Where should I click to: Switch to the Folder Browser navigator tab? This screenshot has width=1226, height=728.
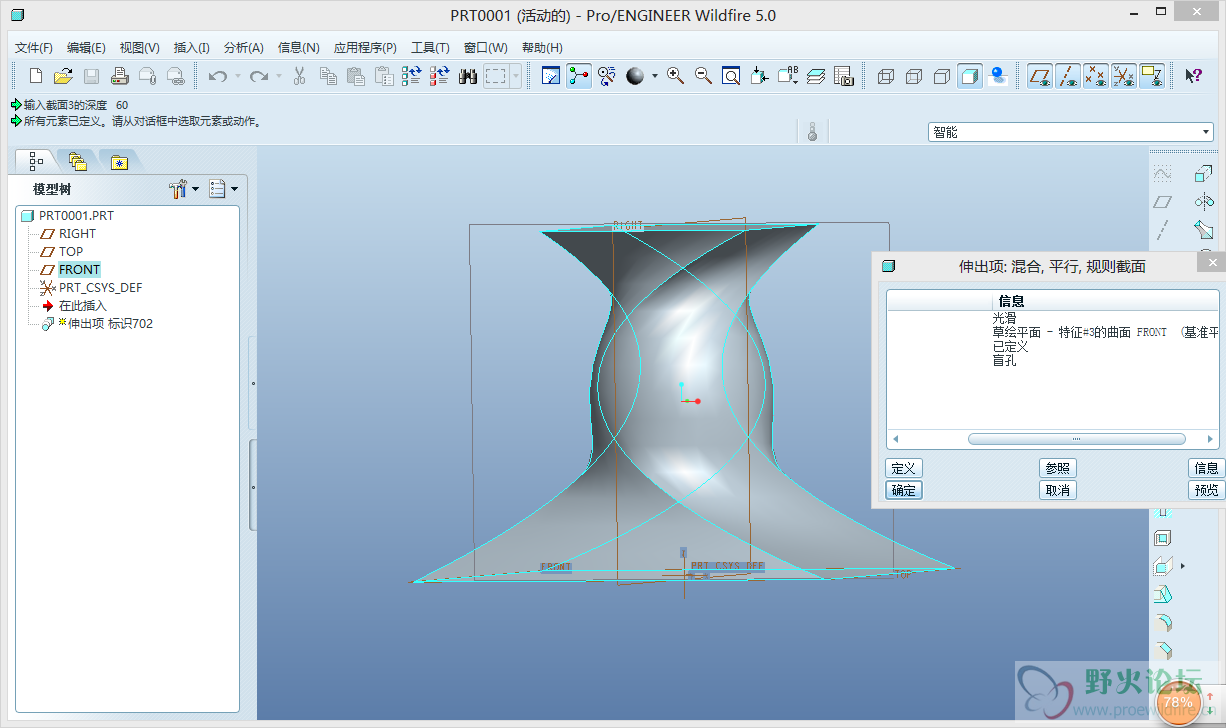point(78,160)
